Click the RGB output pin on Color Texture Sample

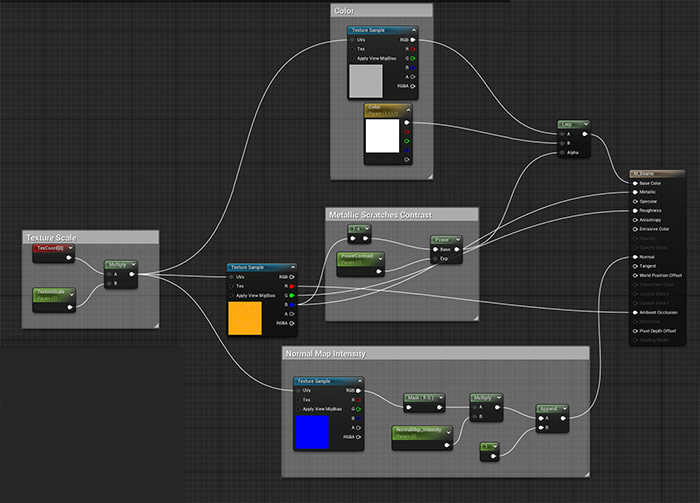coord(410,40)
